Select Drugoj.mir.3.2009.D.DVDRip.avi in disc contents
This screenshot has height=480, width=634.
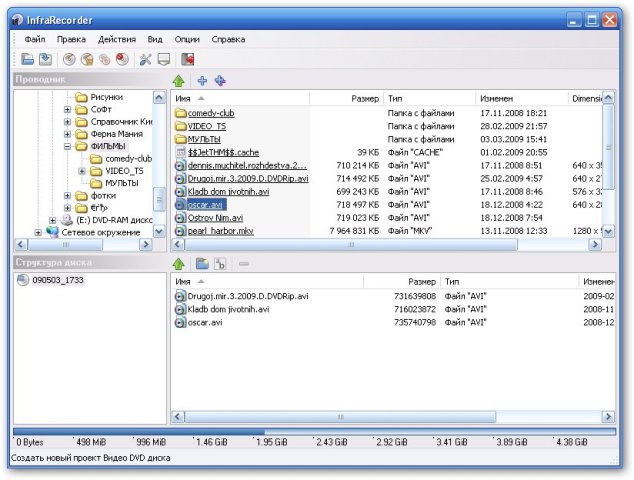[x=248, y=296]
